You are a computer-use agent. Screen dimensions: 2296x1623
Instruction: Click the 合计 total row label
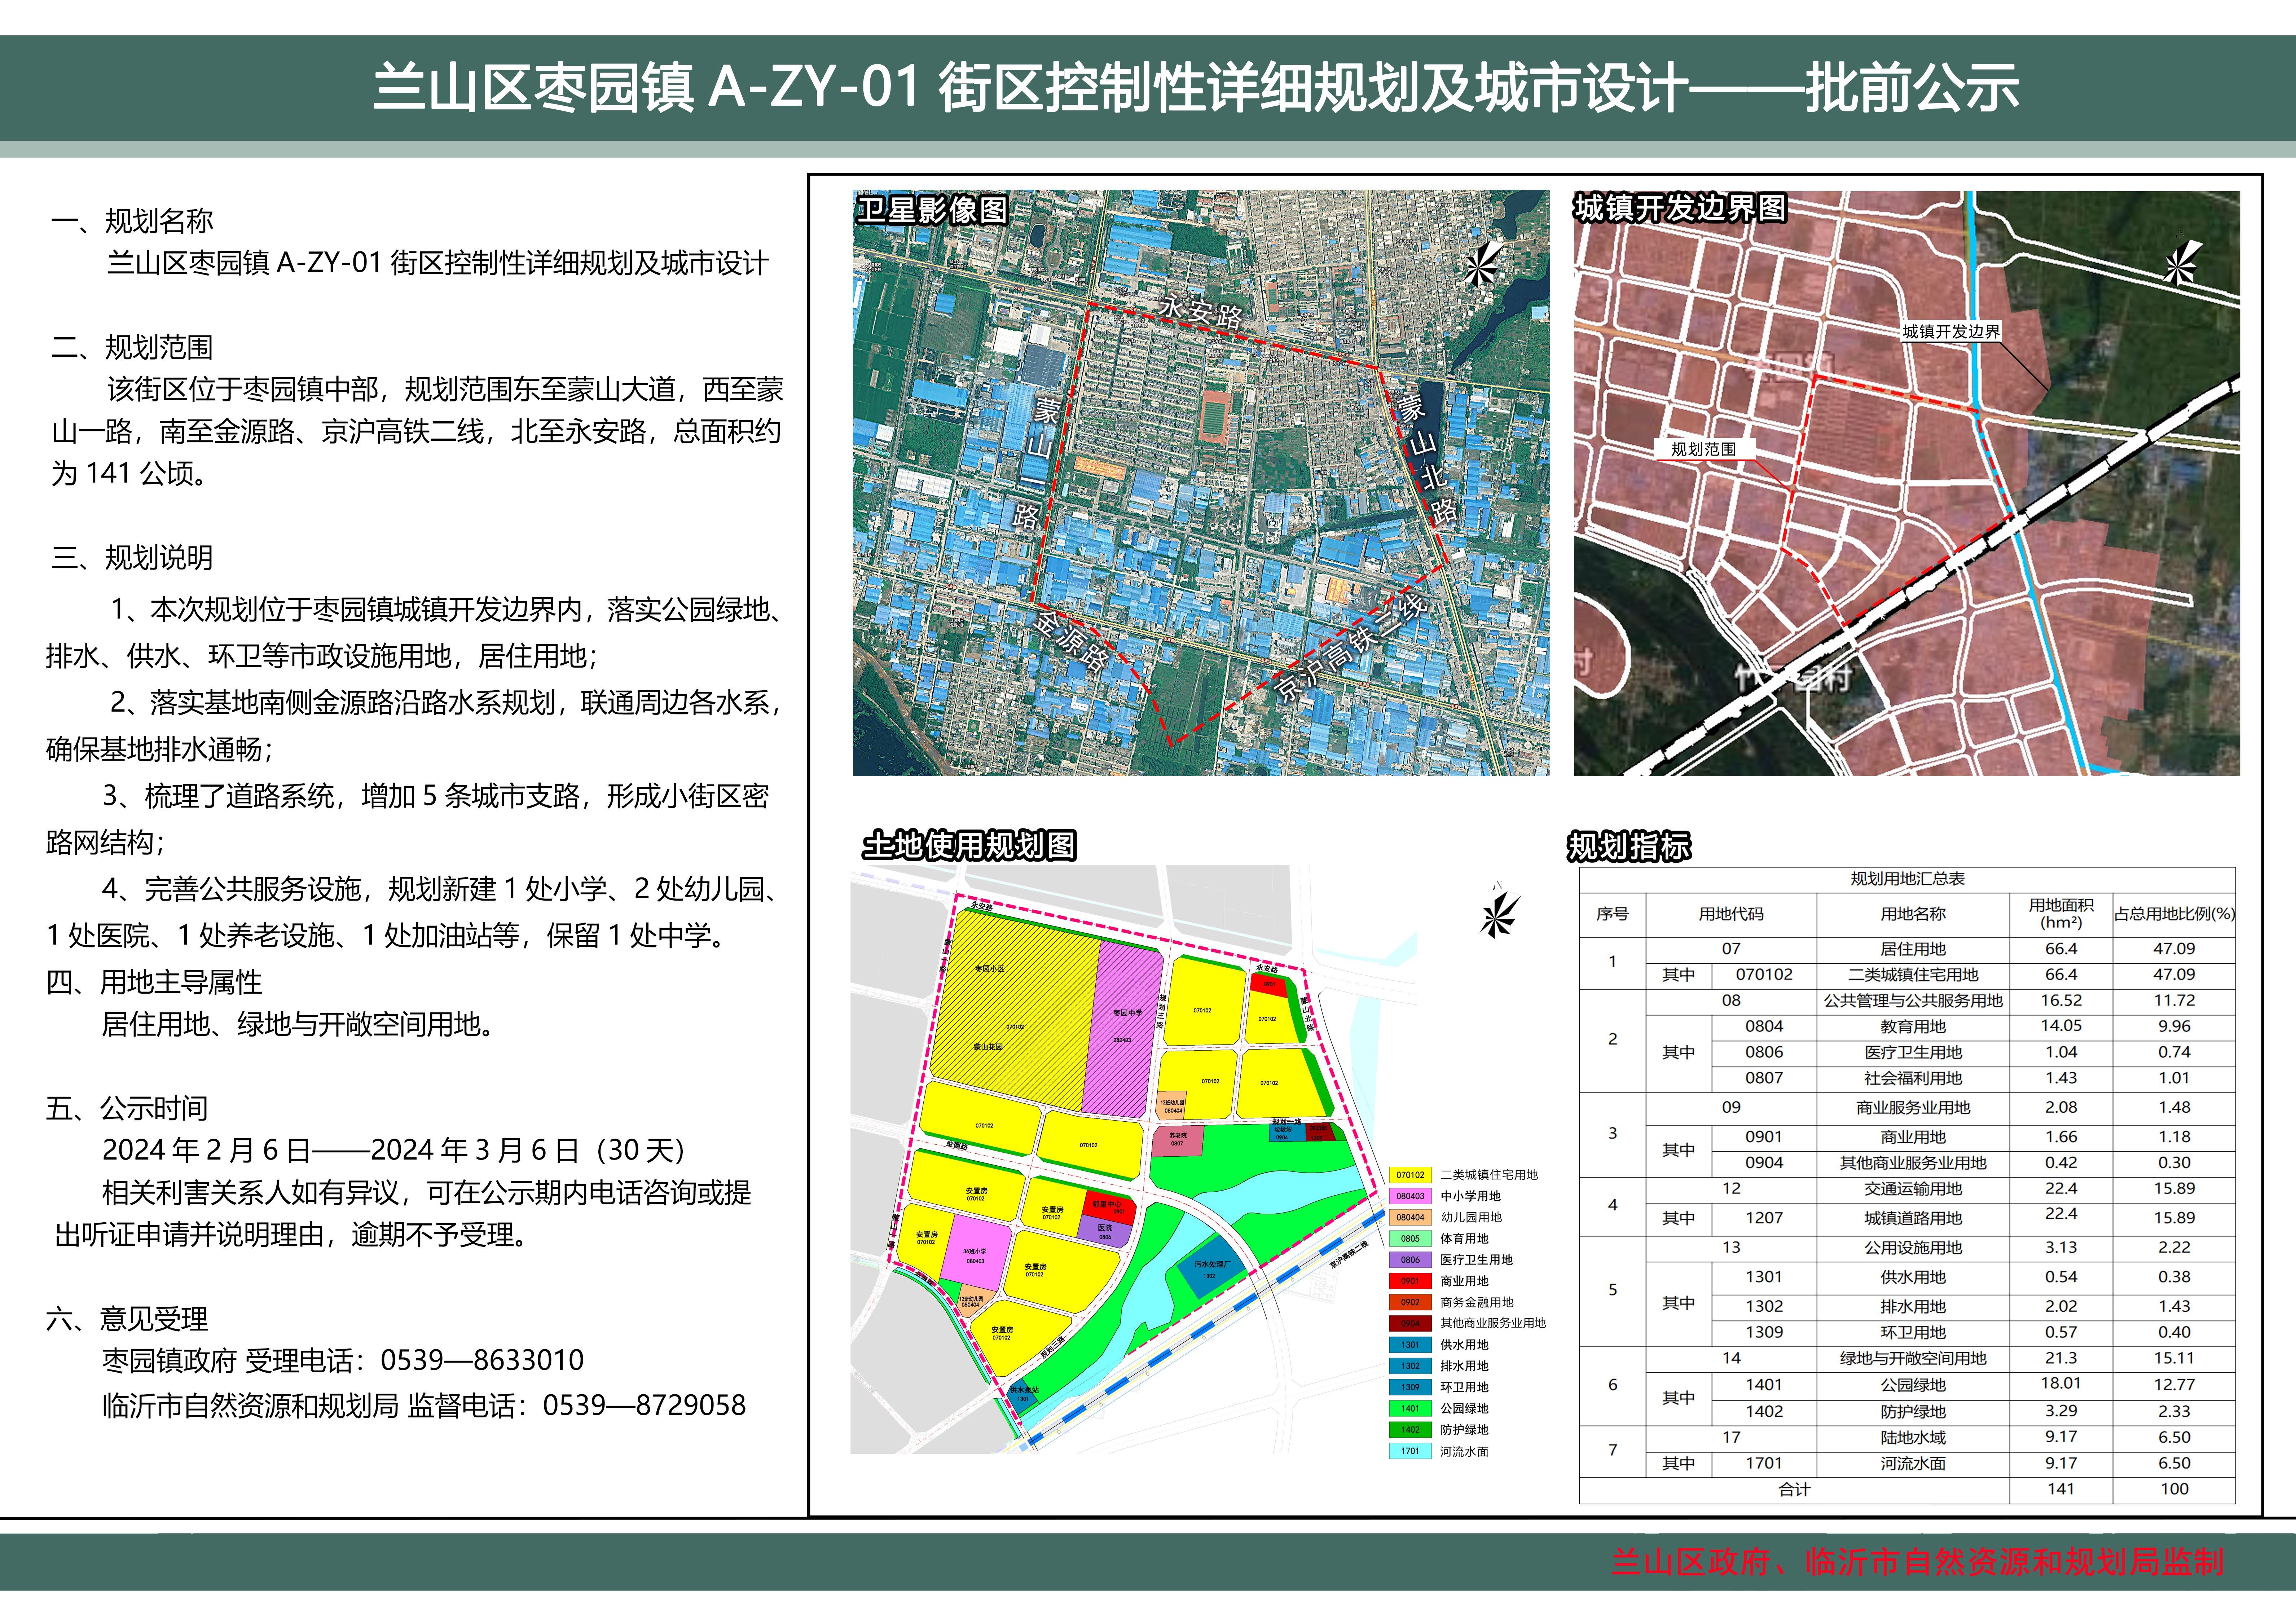click(x=1794, y=1490)
